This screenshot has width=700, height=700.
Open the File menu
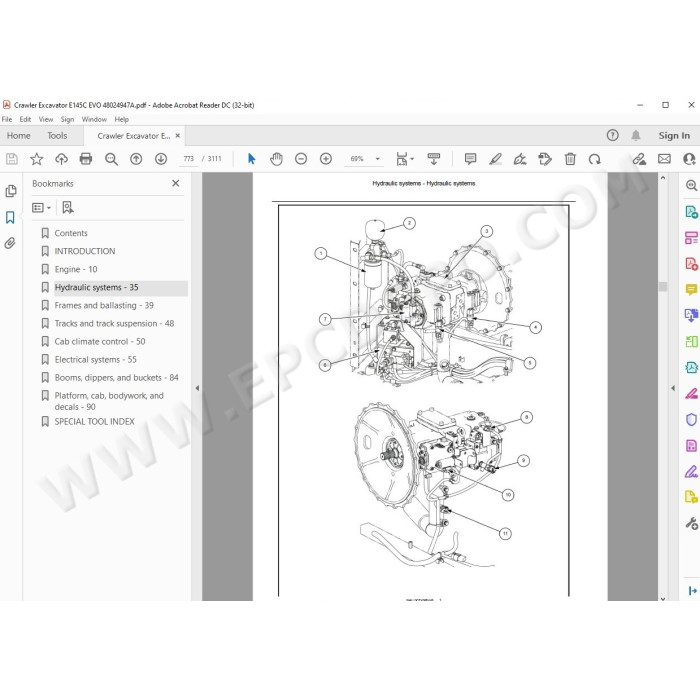coord(7,119)
